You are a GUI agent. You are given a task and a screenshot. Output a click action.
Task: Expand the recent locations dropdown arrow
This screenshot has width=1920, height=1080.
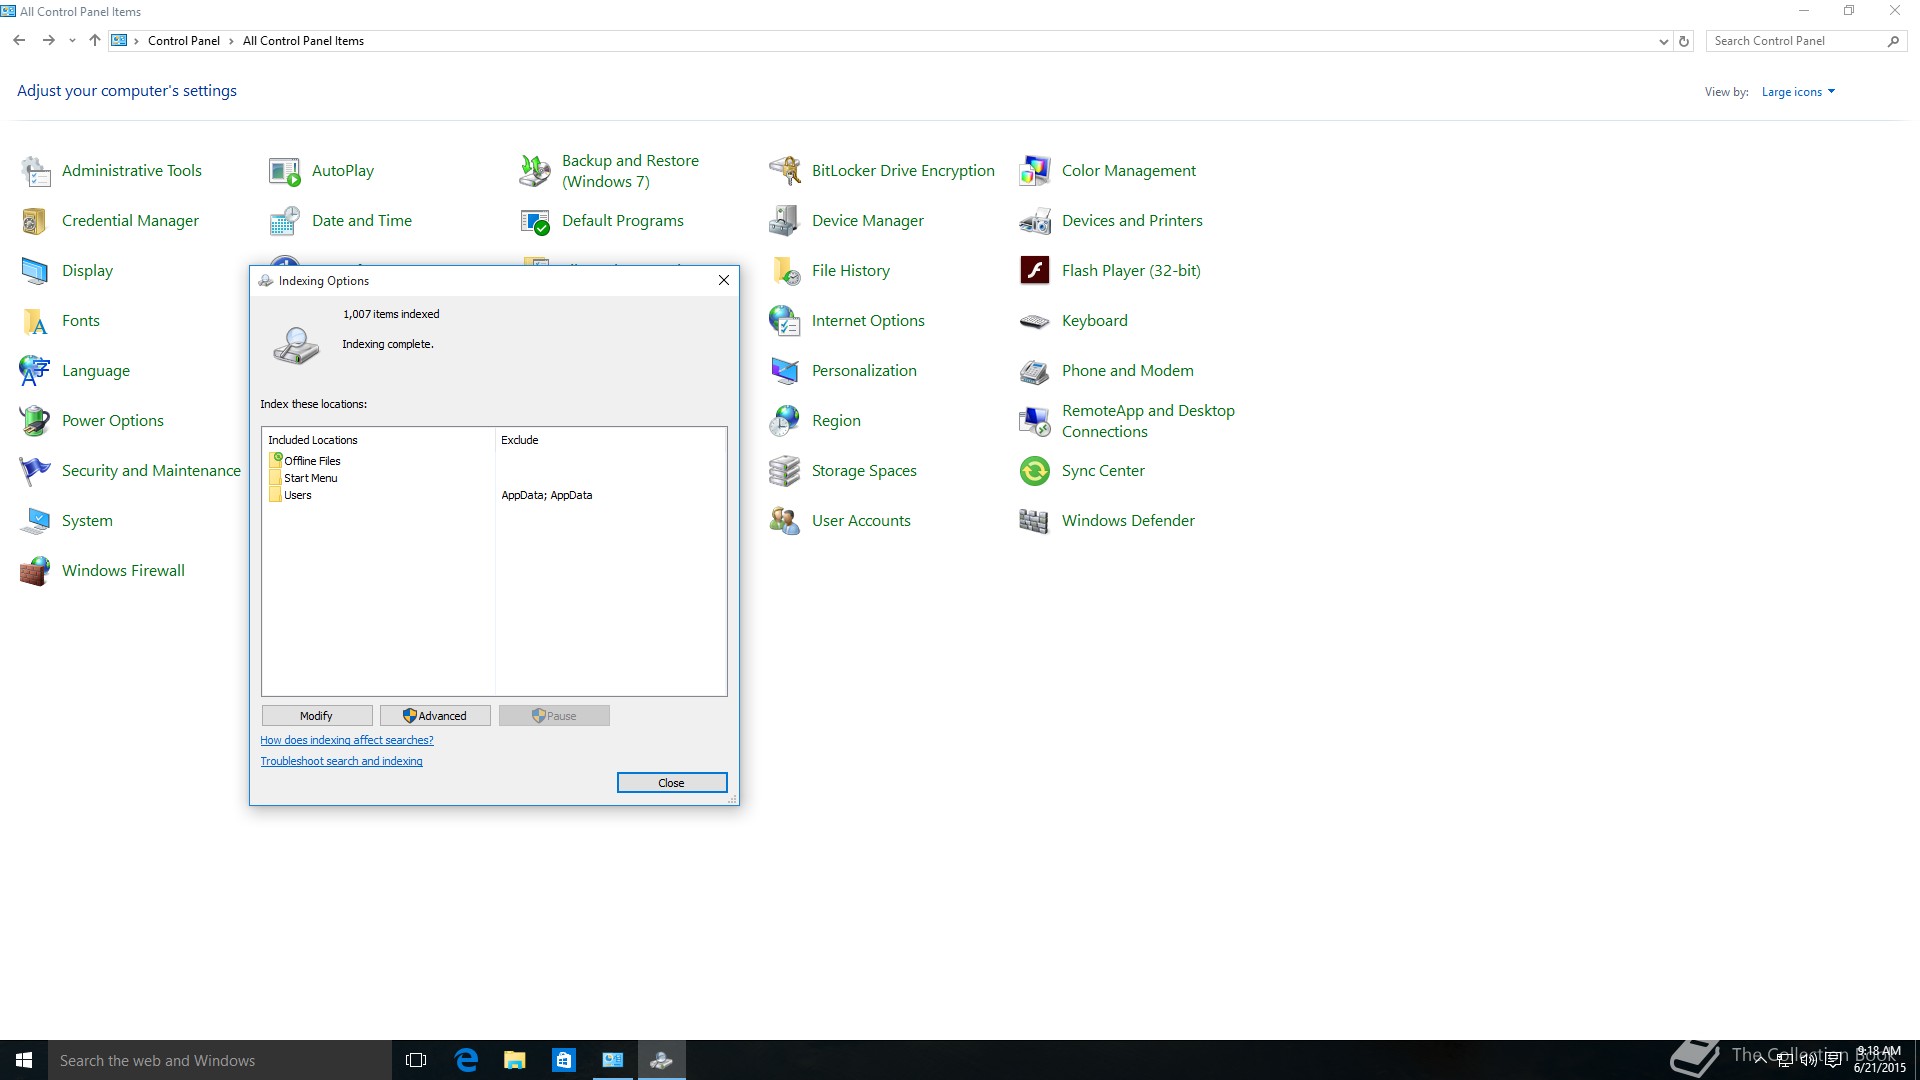pyautogui.click(x=72, y=41)
